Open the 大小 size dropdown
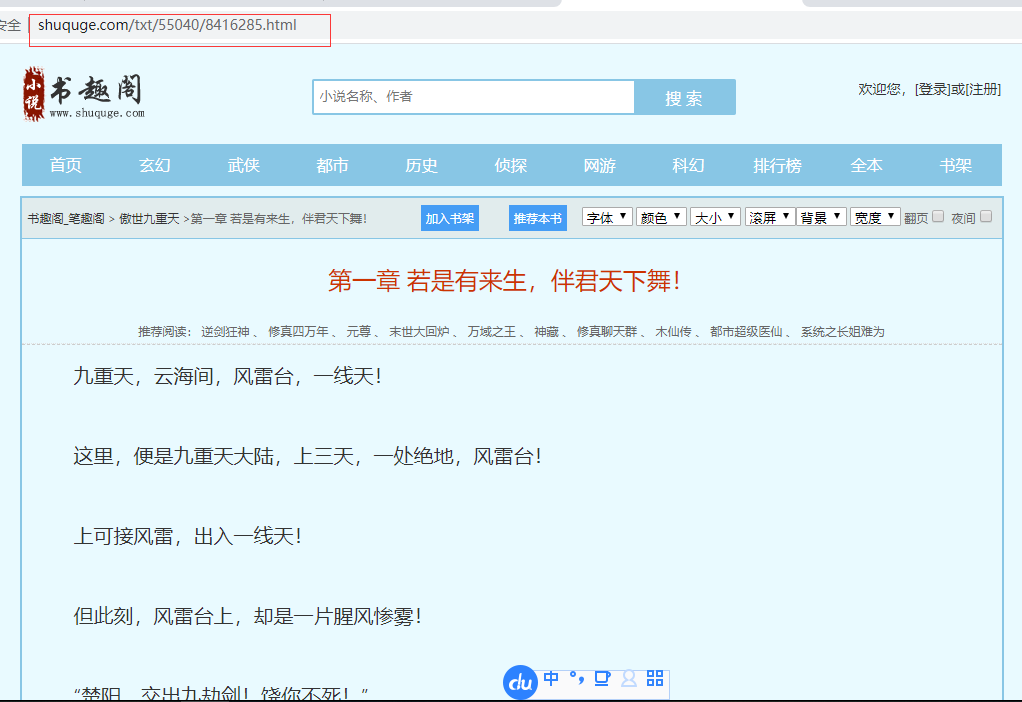 pos(716,217)
